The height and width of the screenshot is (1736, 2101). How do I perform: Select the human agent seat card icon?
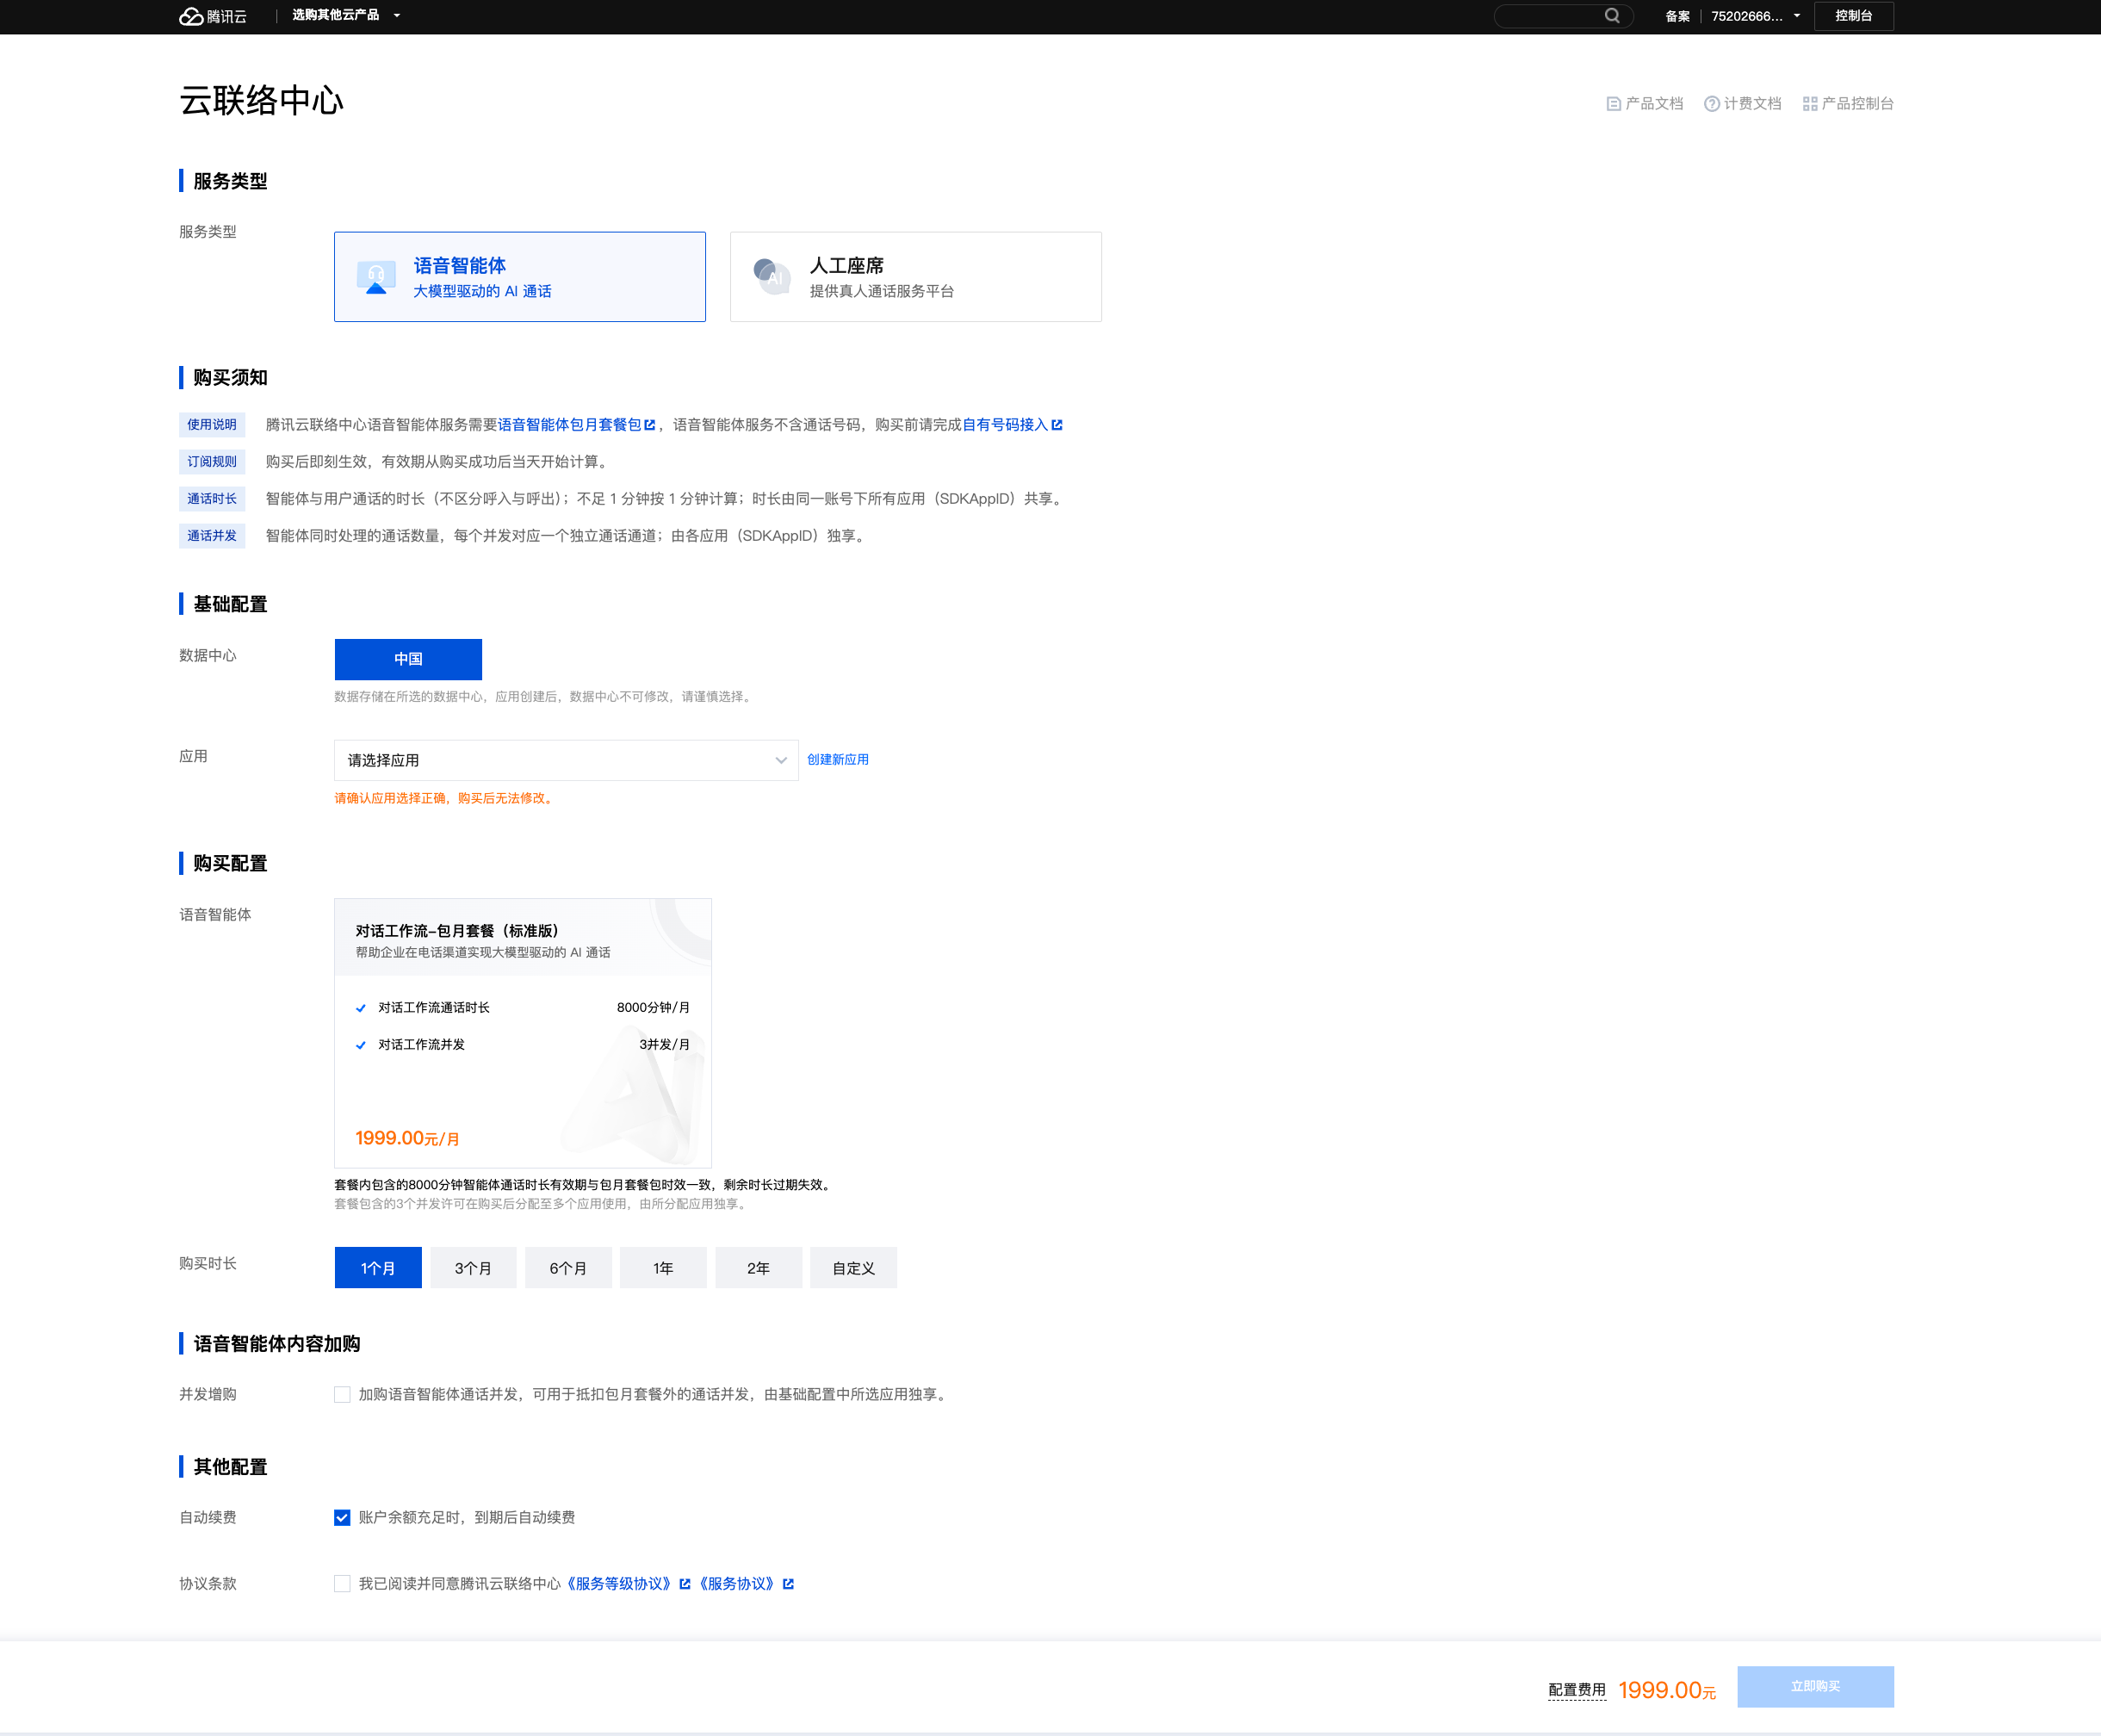point(772,277)
